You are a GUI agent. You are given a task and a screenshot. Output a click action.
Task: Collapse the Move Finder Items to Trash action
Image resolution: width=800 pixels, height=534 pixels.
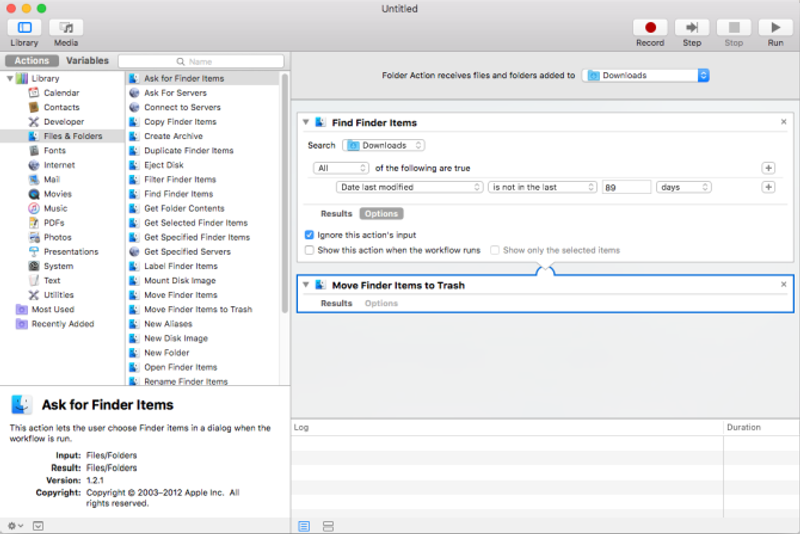[x=306, y=285]
